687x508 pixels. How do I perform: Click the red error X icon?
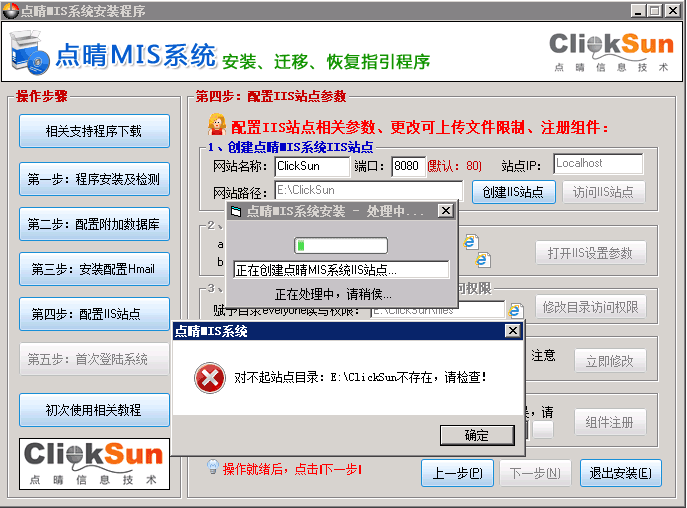pyautogui.click(x=209, y=377)
